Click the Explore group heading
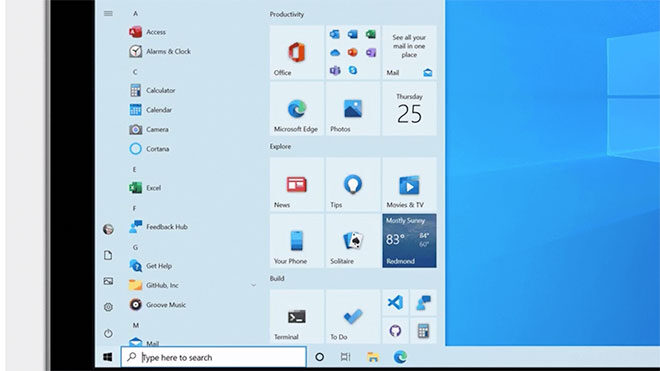Image resolution: width=660 pixels, height=371 pixels. pos(280,147)
